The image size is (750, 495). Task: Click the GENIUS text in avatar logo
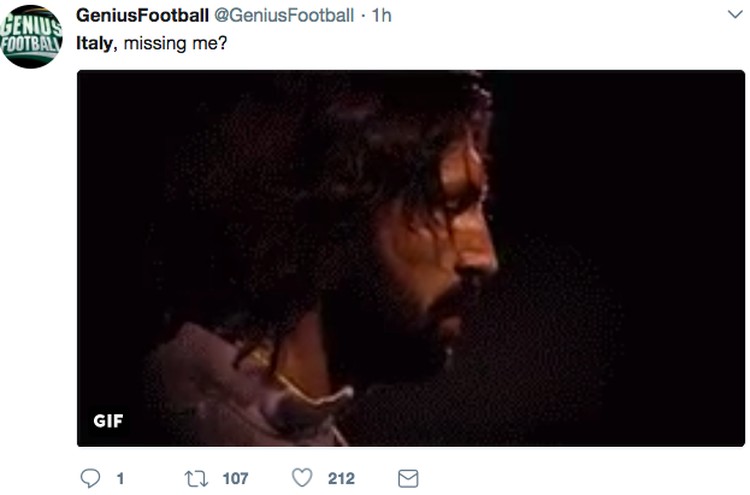click(32, 26)
